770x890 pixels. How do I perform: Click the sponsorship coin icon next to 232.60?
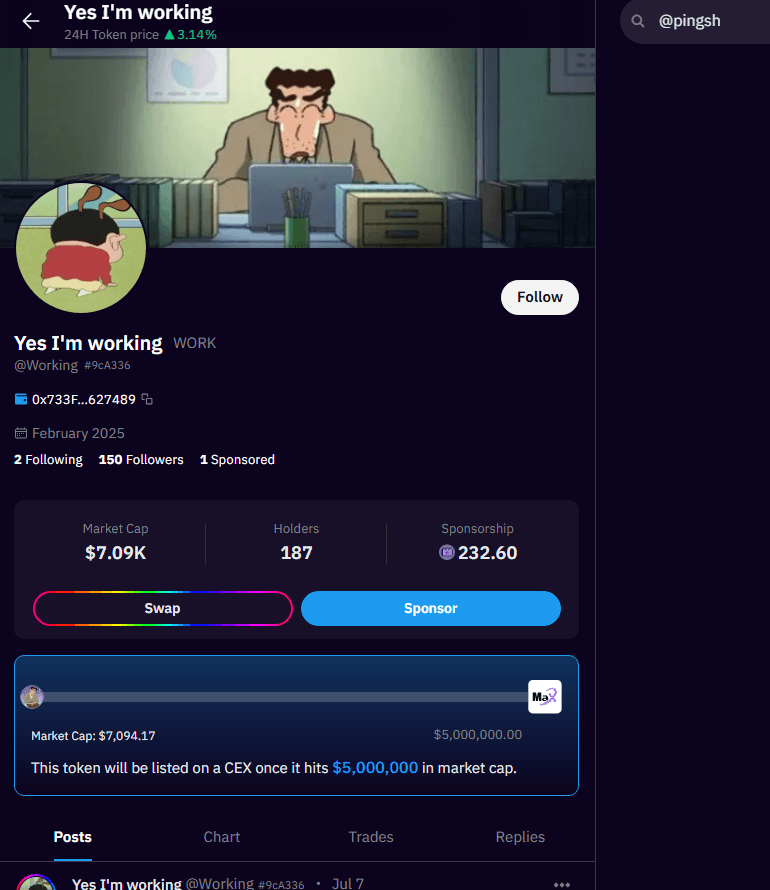tap(447, 552)
